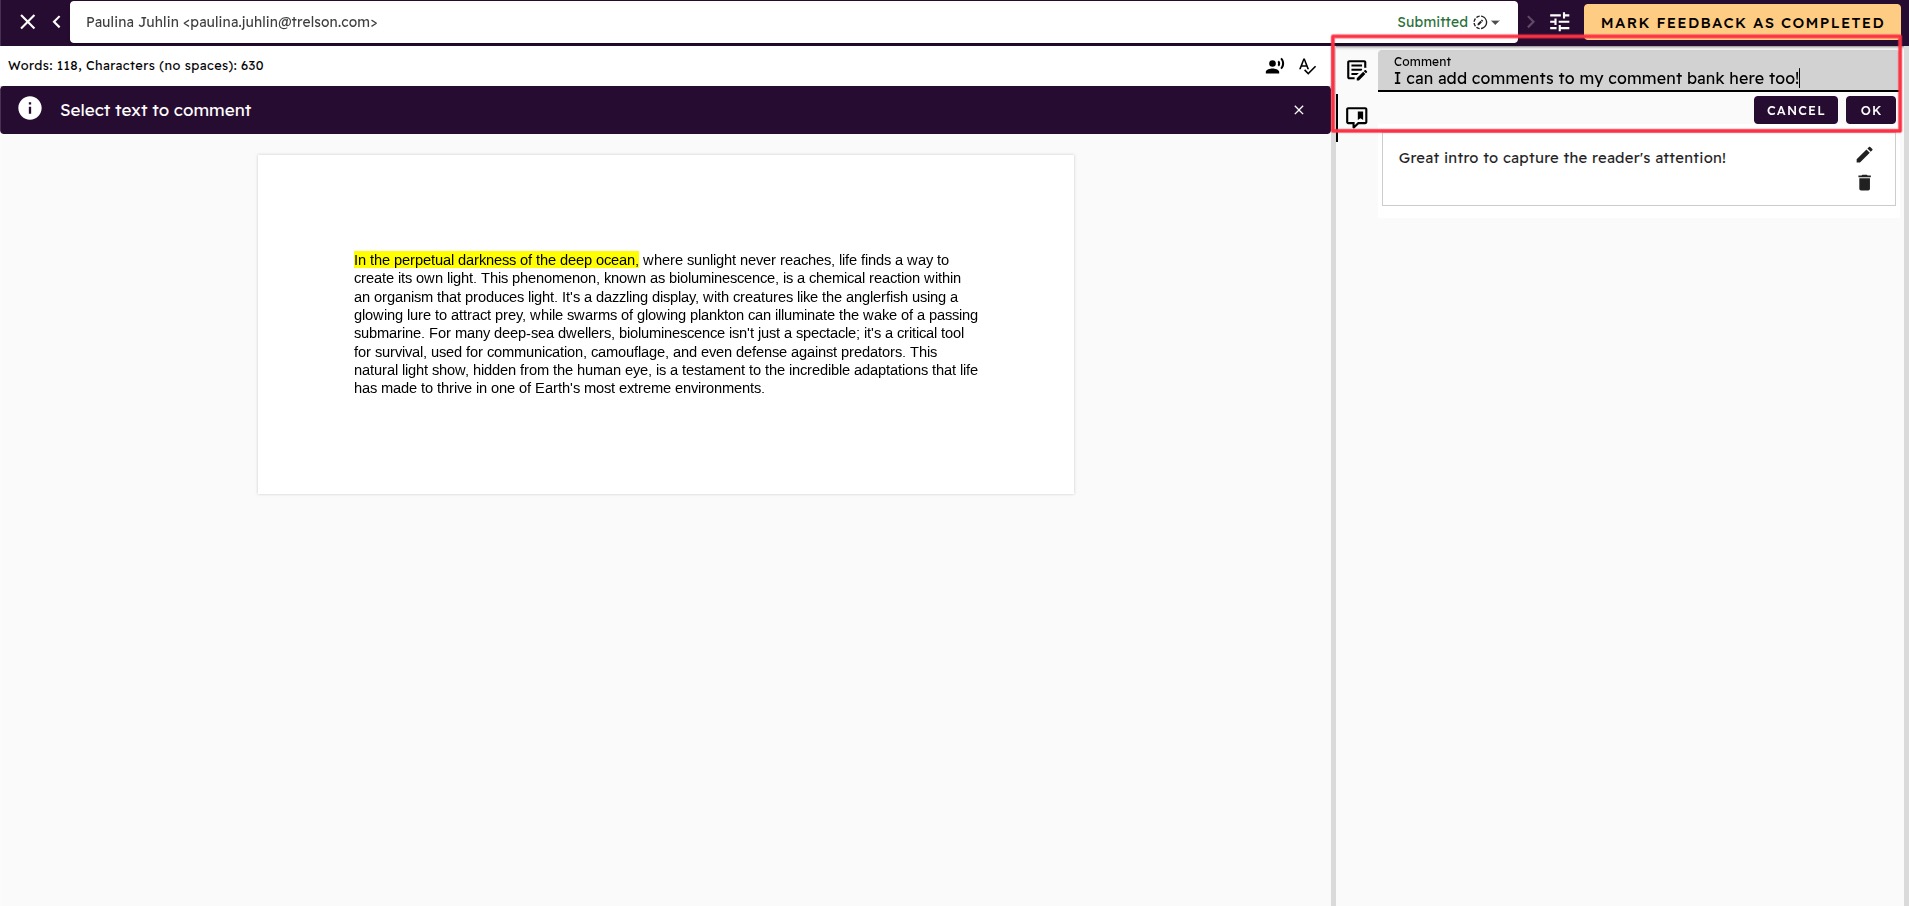Delete the 'Great intro' comment with trash icon
Screen dimensions: 1909x906
pyautogui.click(x=1864, y=183)
